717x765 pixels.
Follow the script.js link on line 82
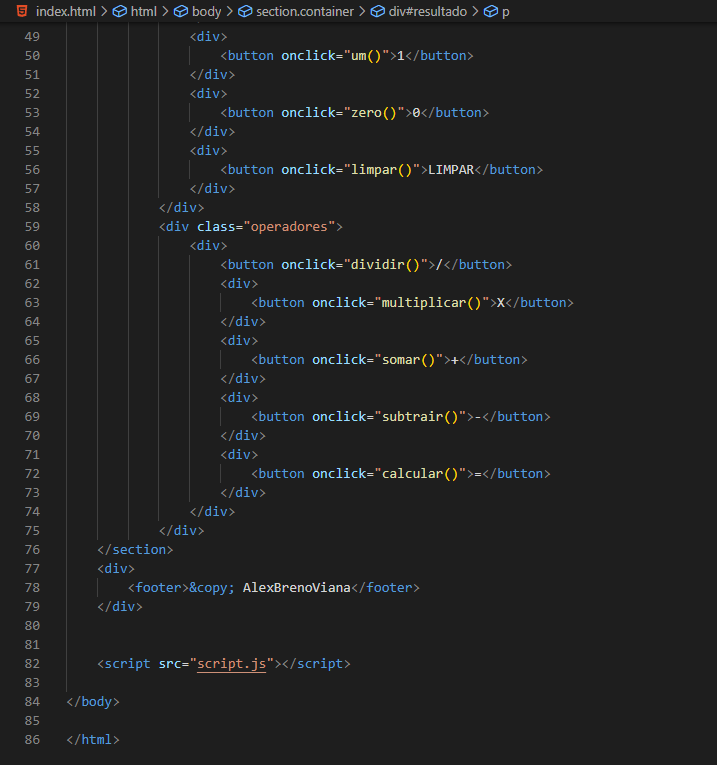click(x=232, y=664)
